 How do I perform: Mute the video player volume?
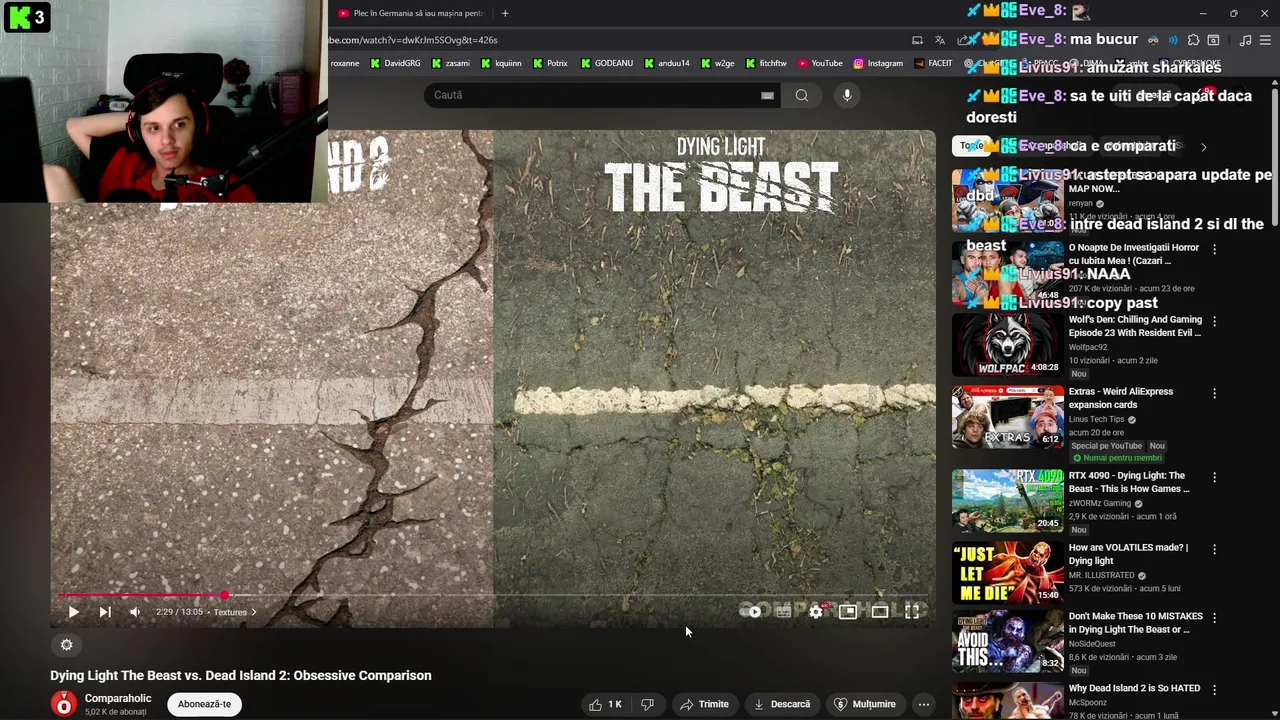tap(135, 612)
